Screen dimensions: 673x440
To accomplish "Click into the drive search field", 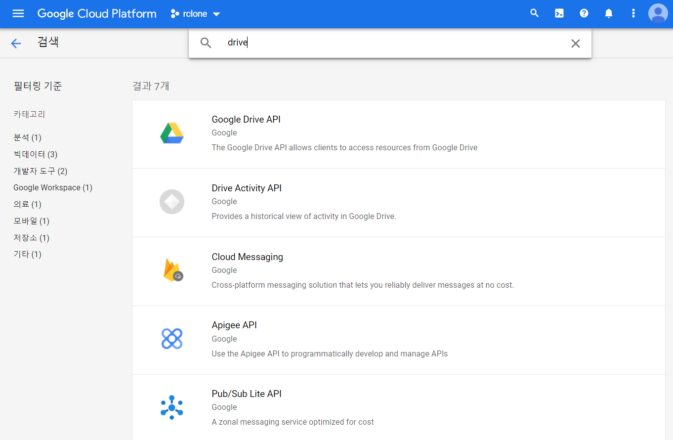I will point(390,43).
